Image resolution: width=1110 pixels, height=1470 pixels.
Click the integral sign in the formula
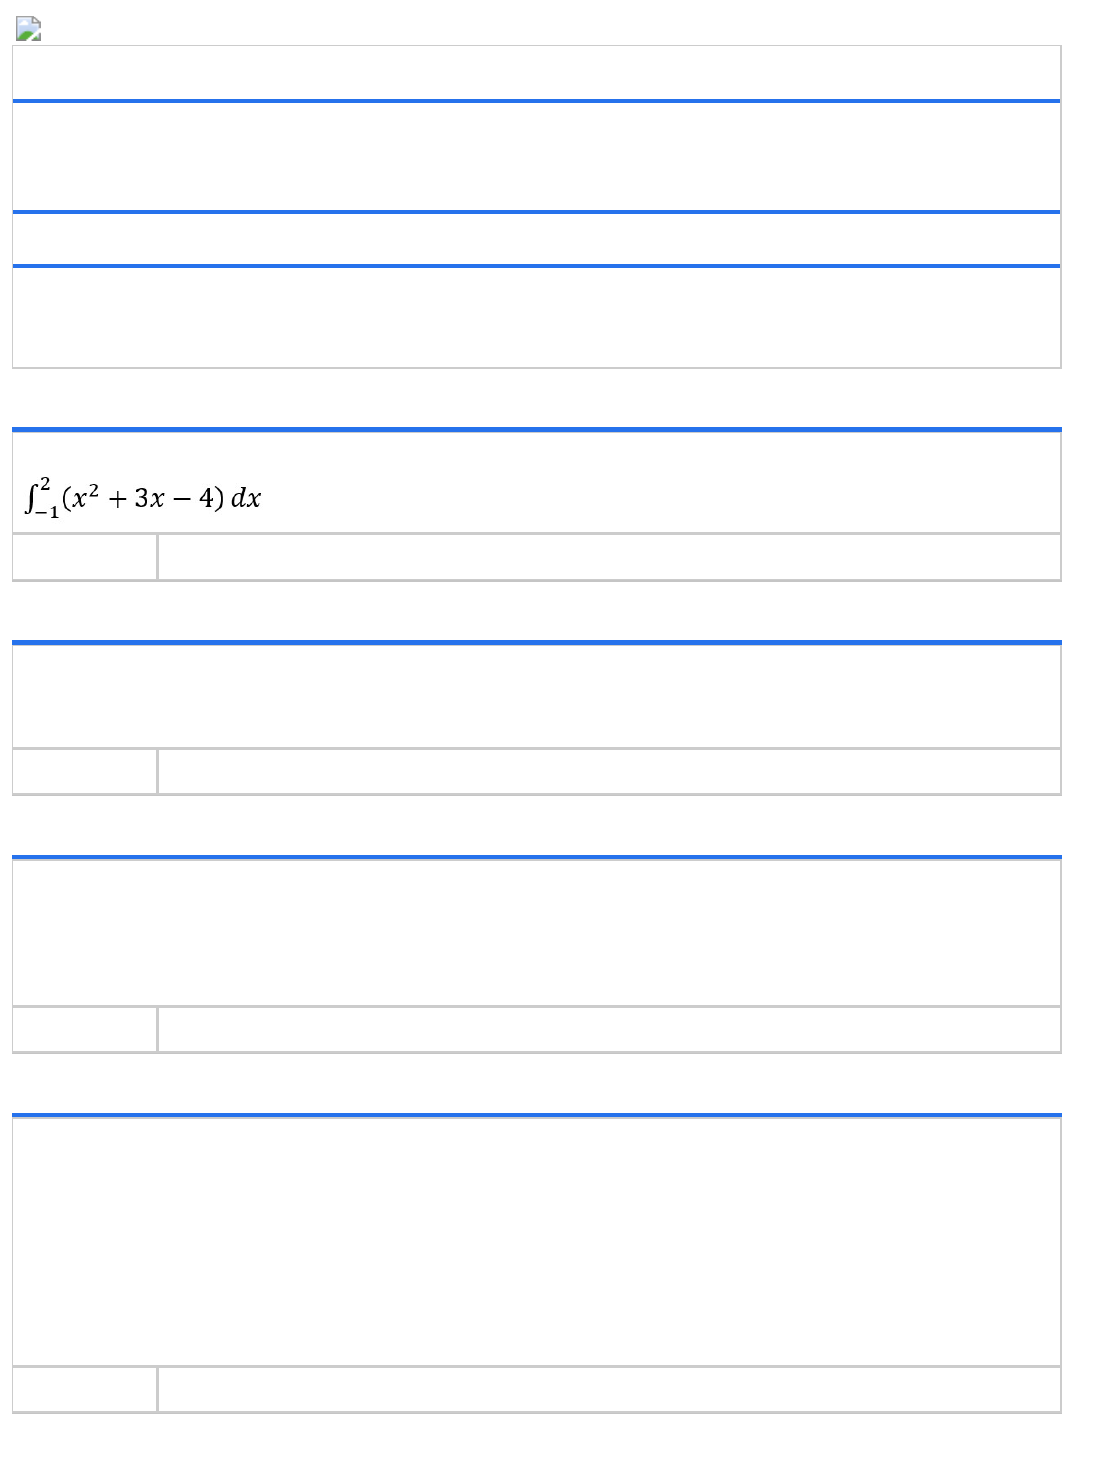pos(31,497)
